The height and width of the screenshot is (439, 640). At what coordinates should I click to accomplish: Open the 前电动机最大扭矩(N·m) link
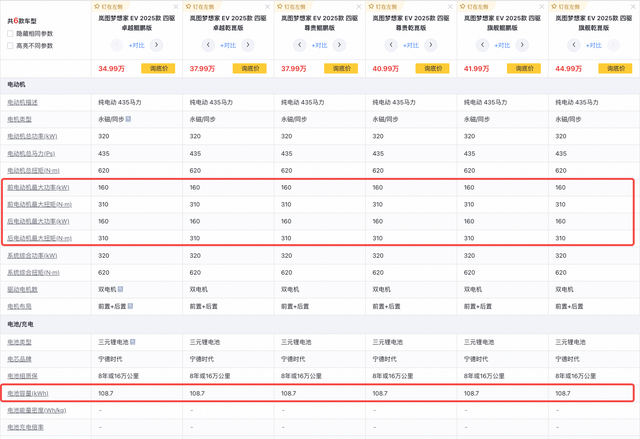click(x=40, y=204)
